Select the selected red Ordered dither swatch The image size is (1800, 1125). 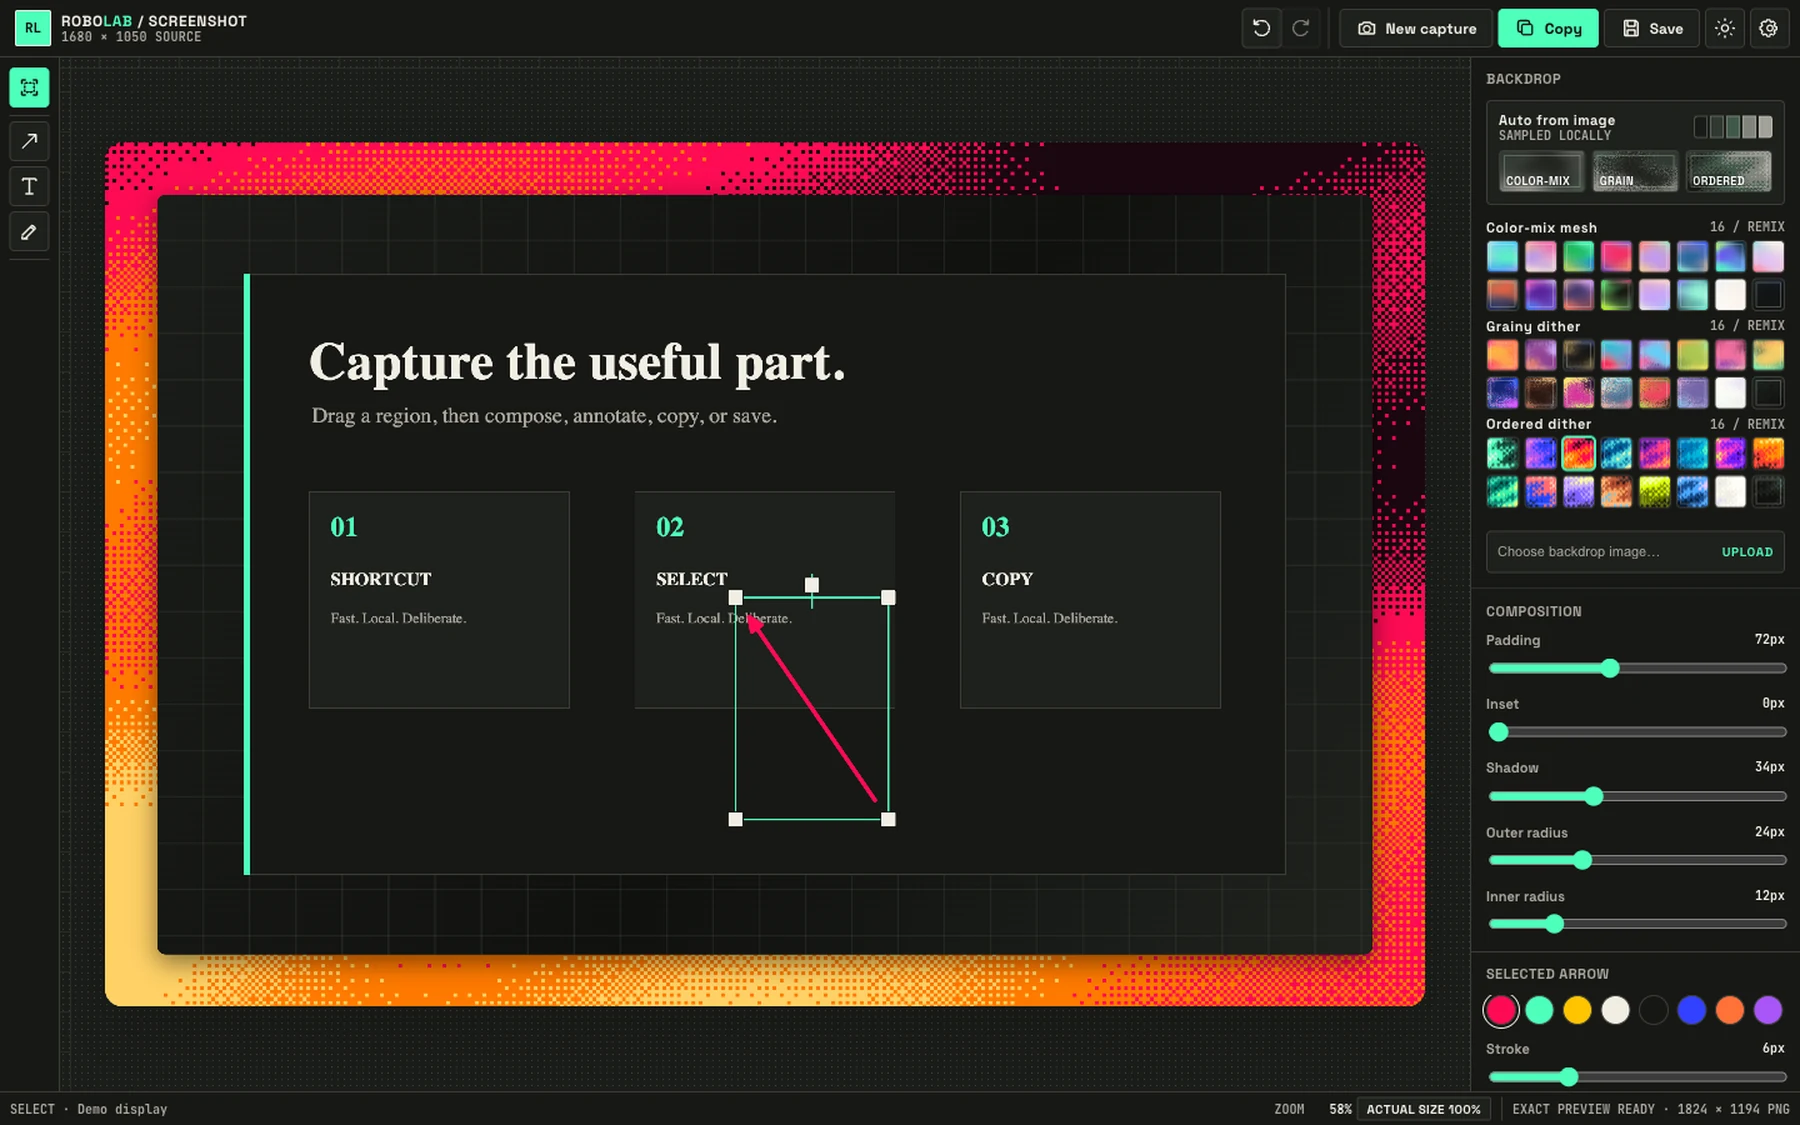click(1578, 454)
